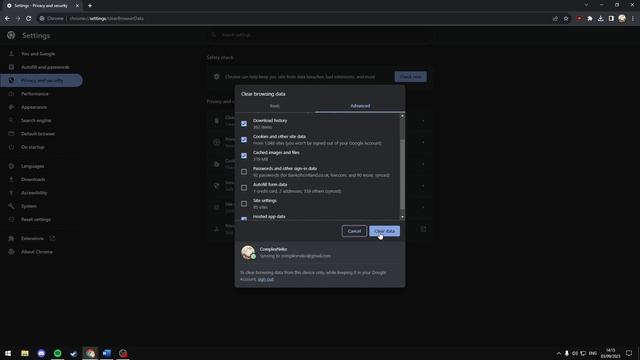The height and width of the screenshot is (360, 640).
Task: Click the dialog scrollbar up arrow
Action: pyautogui.click(x=402, y=116)
